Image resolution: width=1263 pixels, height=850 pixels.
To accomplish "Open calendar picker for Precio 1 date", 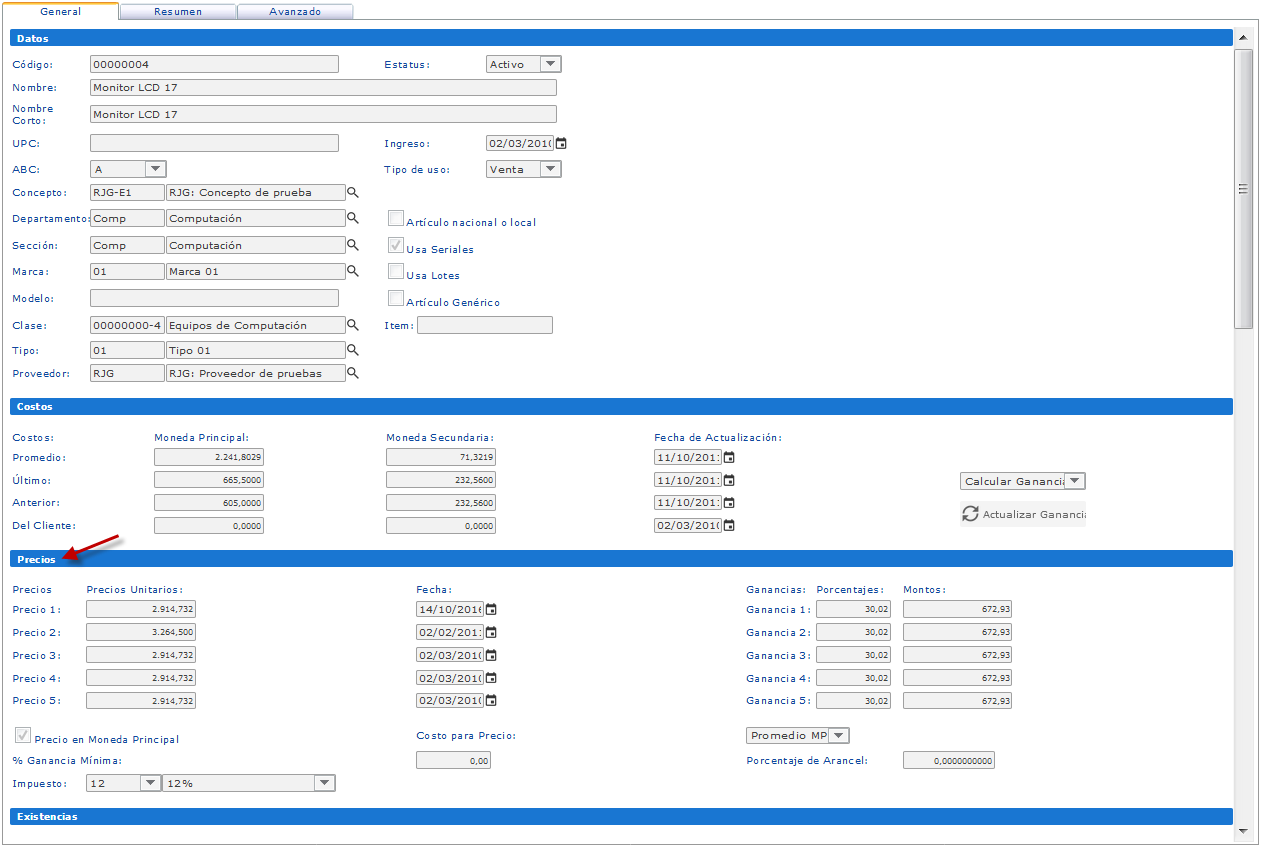I will coord(491,610).
